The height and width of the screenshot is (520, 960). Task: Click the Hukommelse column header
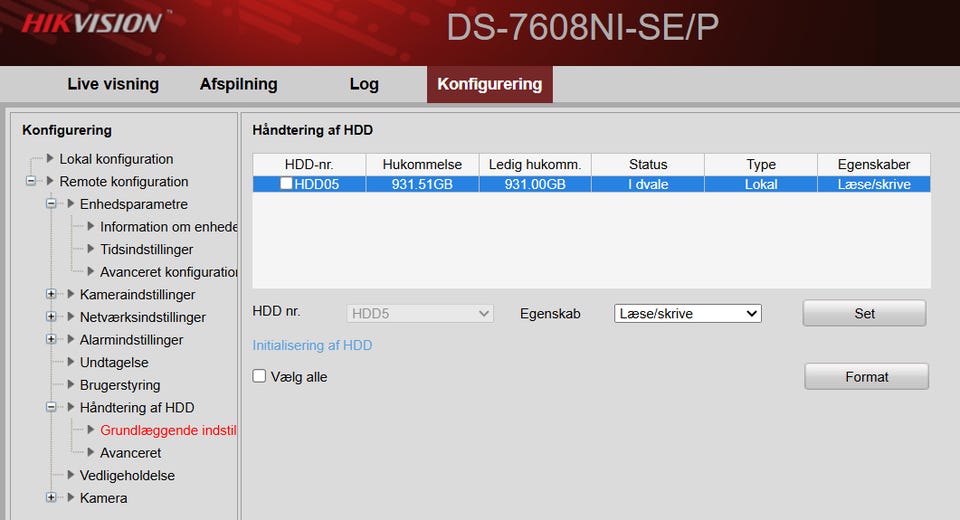pos(422,165)
